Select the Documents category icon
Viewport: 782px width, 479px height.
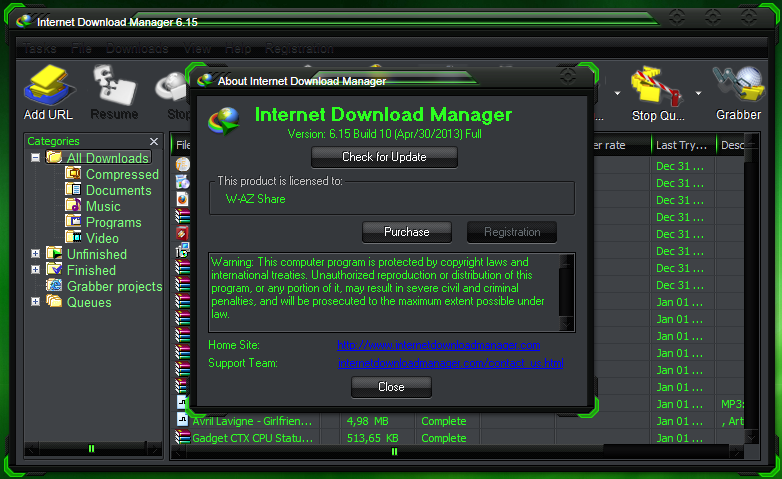[x=73, y=190]
